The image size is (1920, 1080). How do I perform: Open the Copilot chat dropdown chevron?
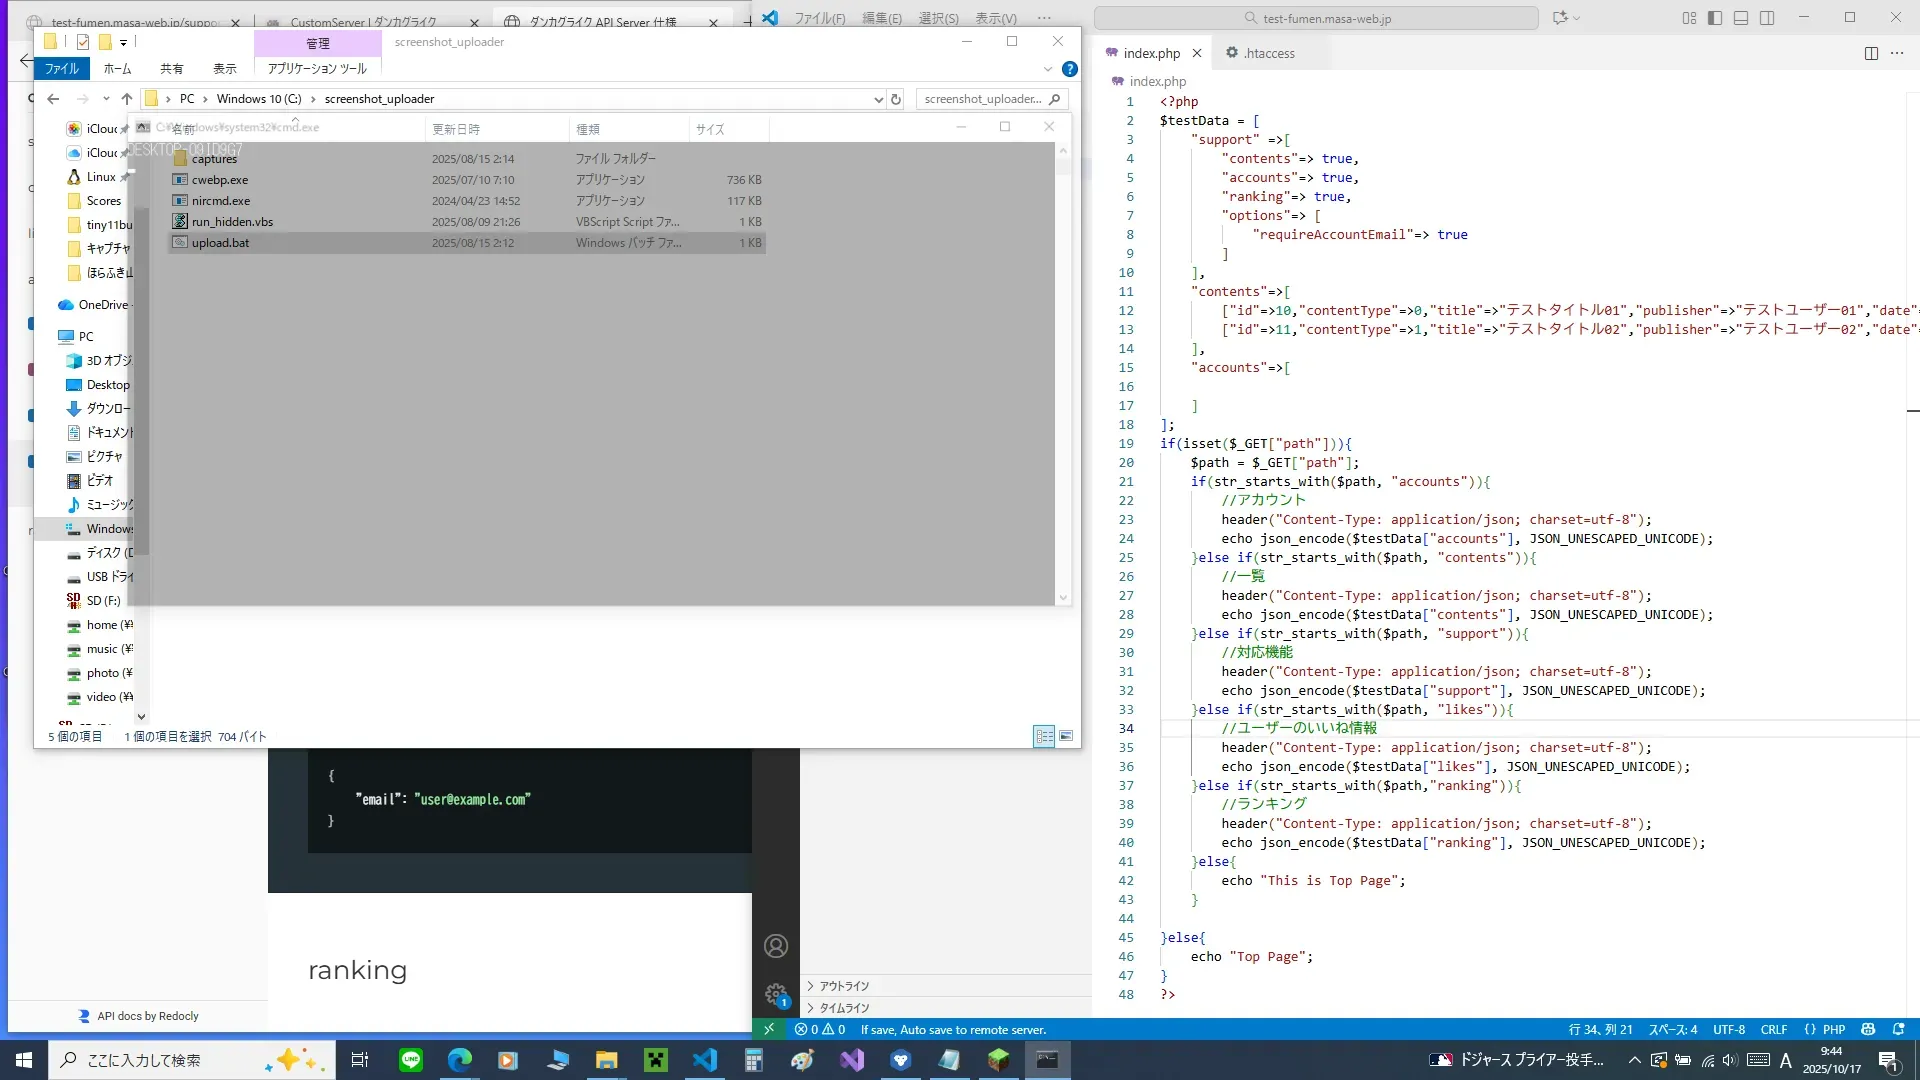pos(1577,18)
